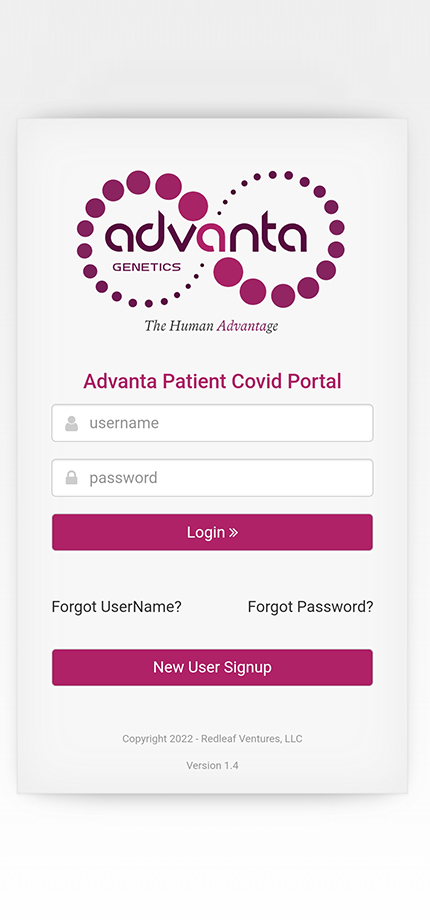This screenshot has height=920, width=430.
Task: Open the Forgot Password? link
Action: coord(310,607)
